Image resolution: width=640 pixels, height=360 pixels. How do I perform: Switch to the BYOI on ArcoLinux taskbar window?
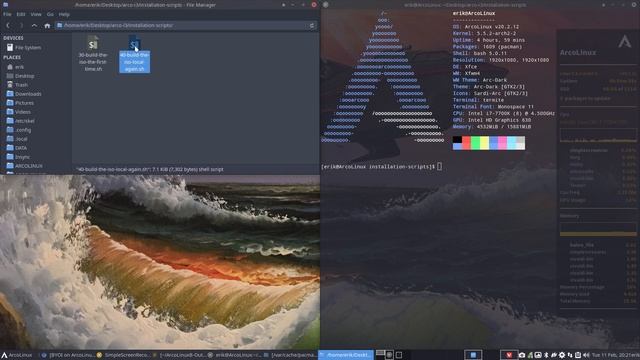pos(68,355)
